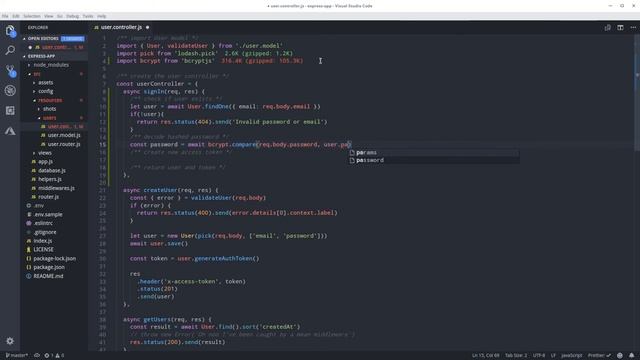Click the Ln 15 cursor position indicator
Viewport: 640px width, 360px height.
(485, 356)
